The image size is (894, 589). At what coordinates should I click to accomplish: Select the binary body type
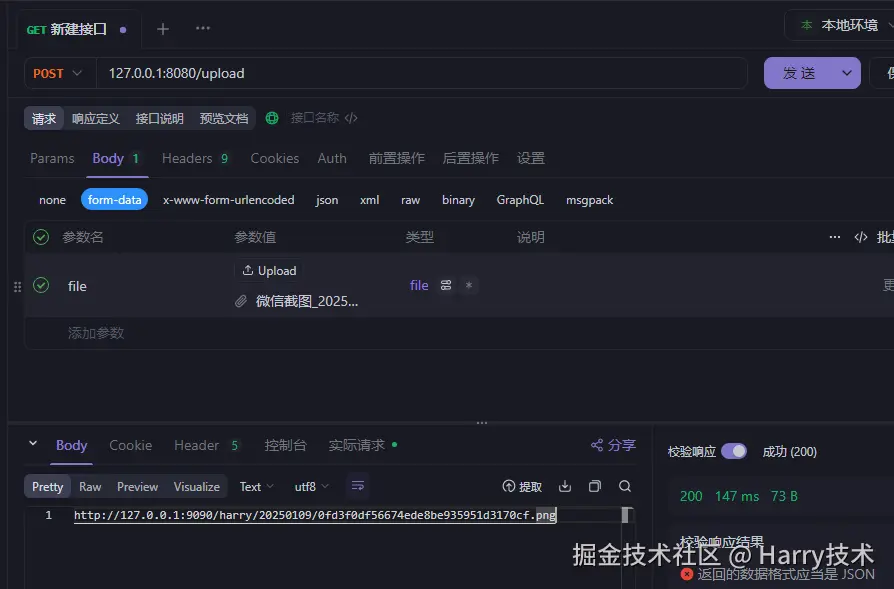458,200
